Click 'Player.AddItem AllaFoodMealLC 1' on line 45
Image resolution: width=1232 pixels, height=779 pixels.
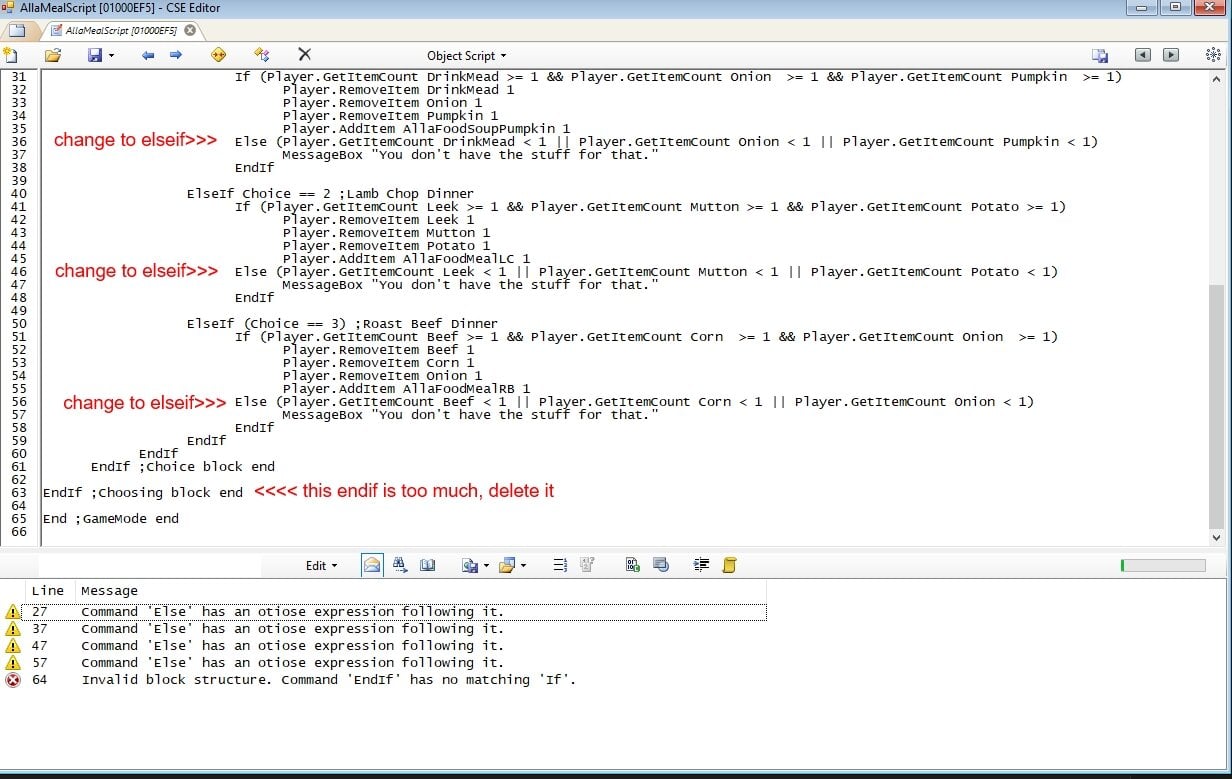(x=406, y=259)
